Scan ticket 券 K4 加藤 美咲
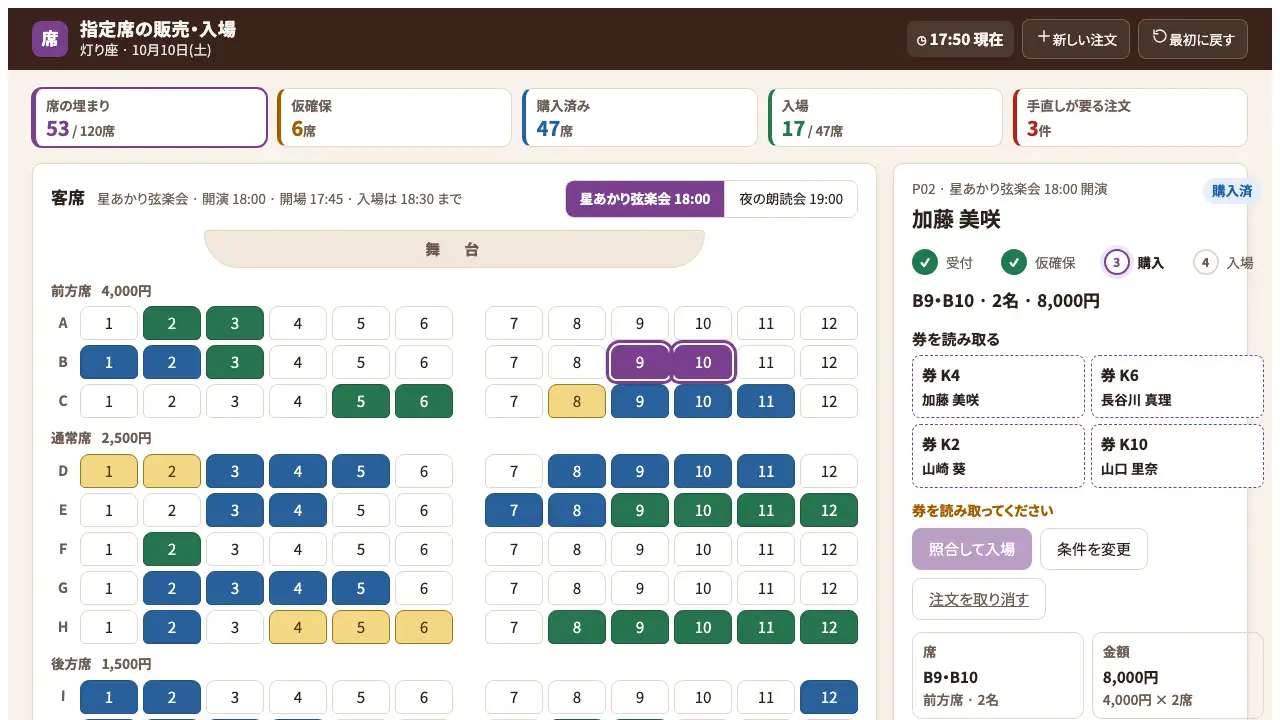Viewport: 1280px width, 720px height. coord(998,387)
